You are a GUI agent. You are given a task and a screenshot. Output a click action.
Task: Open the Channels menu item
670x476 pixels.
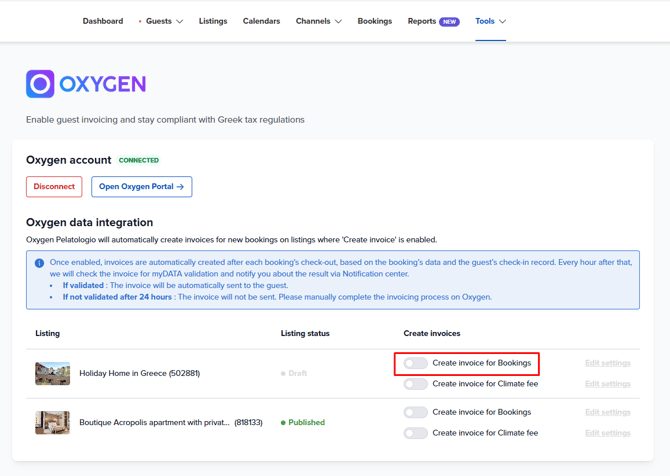(x=313, y=21)
